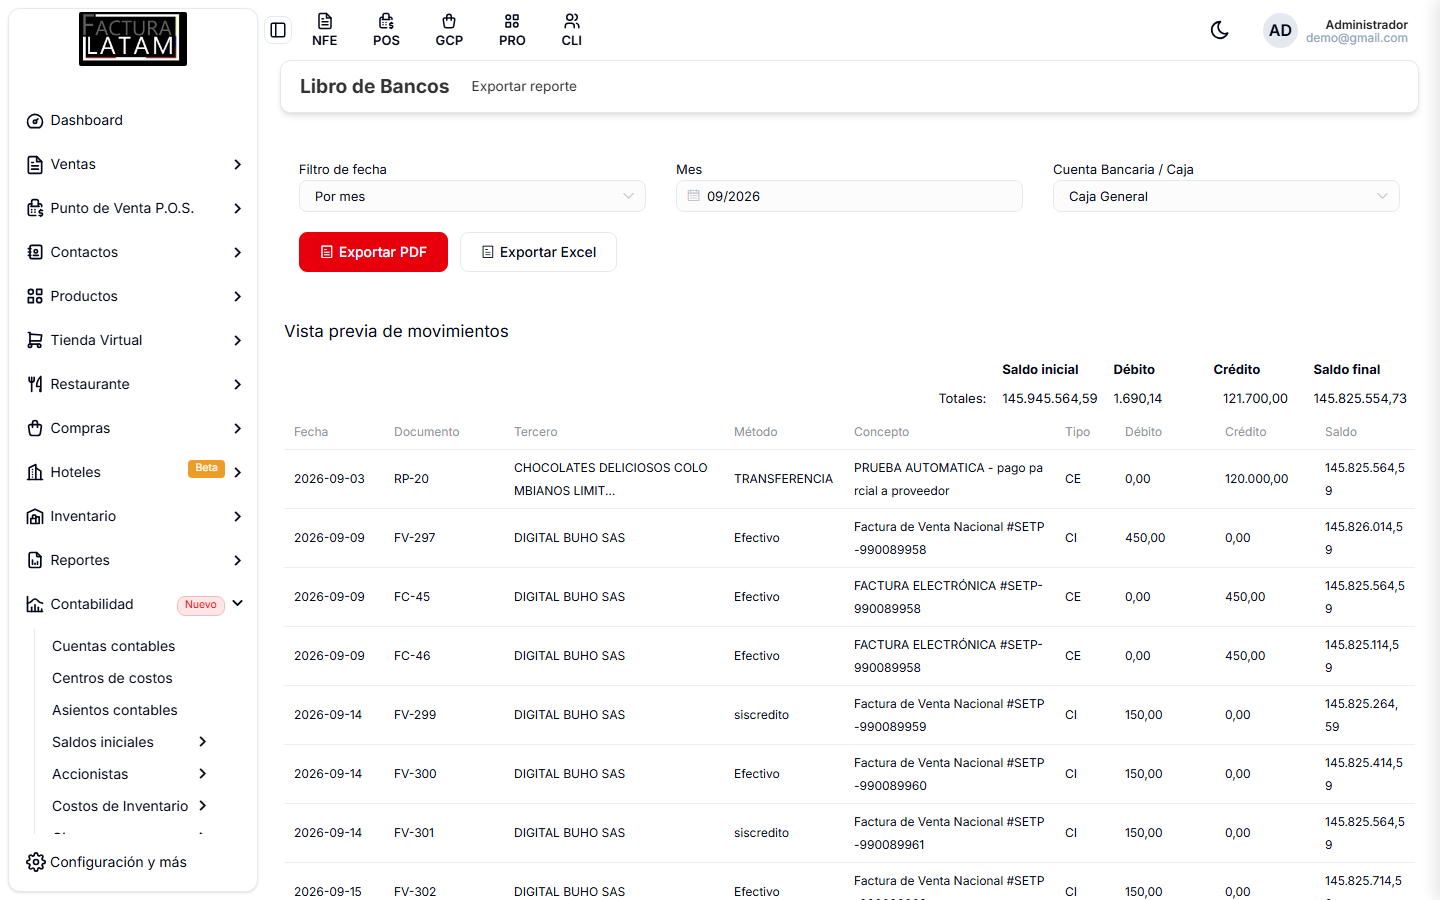
Task: Open the NFE shortcut icon
Action: click(324, 30)
